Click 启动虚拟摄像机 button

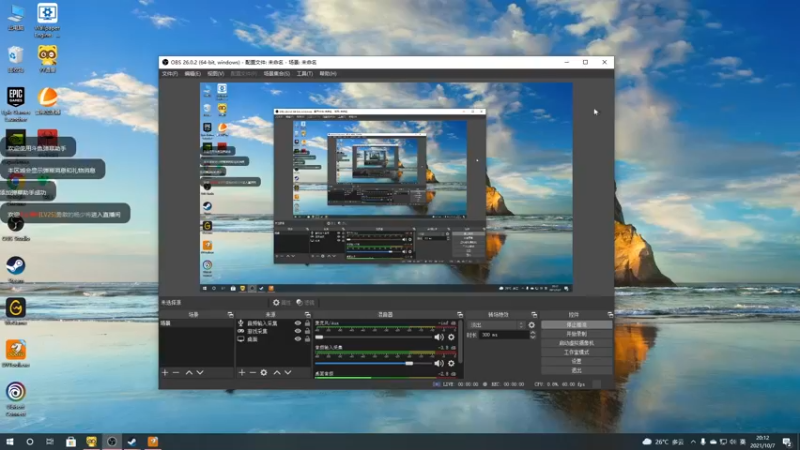coord(577,343)
